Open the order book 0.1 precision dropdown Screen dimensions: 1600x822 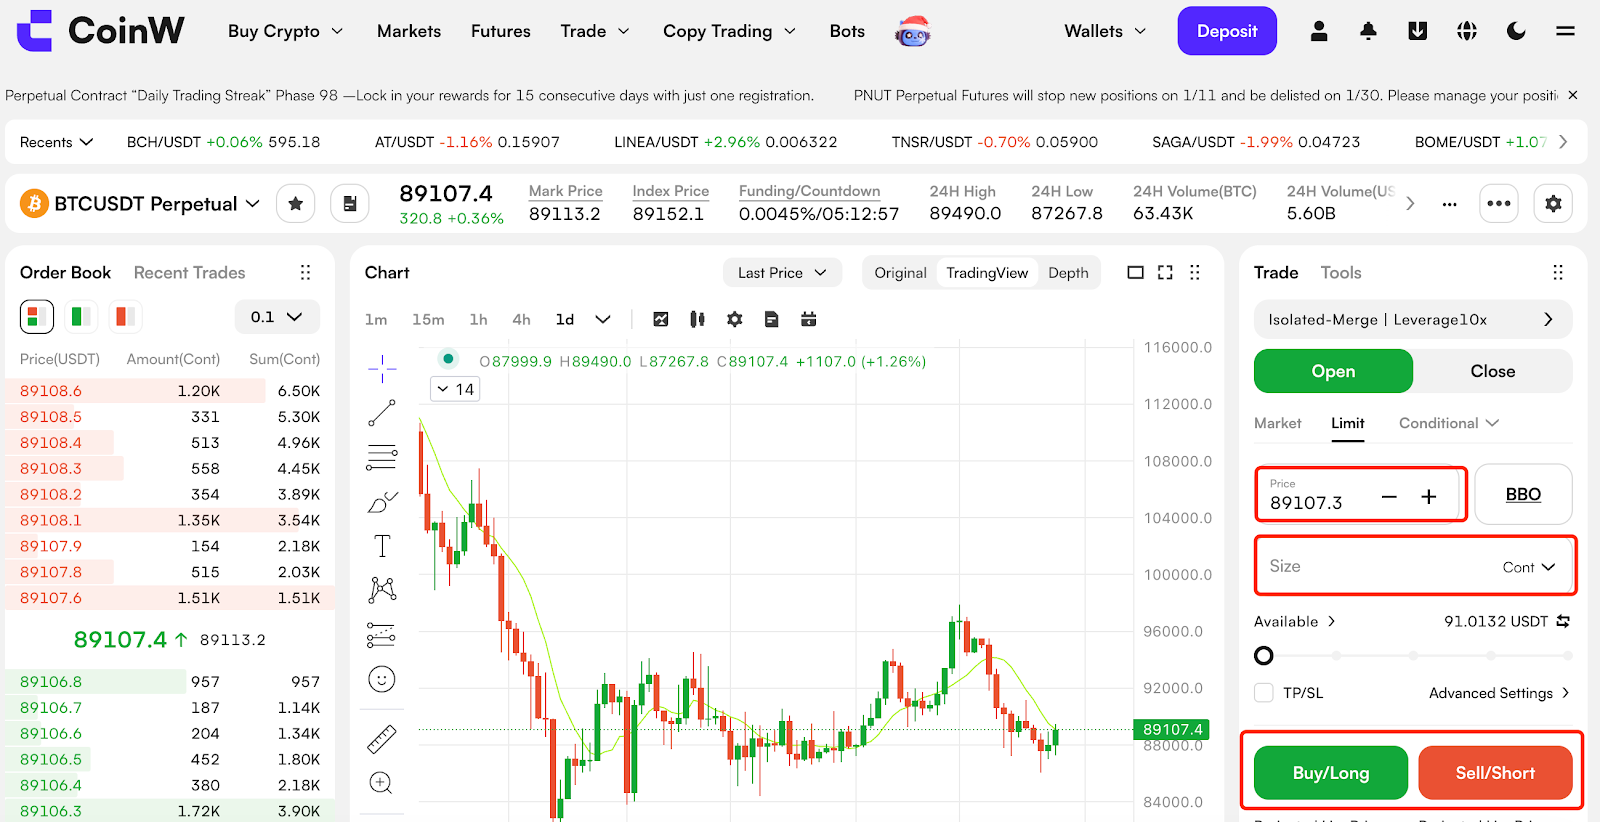point(277,317)
